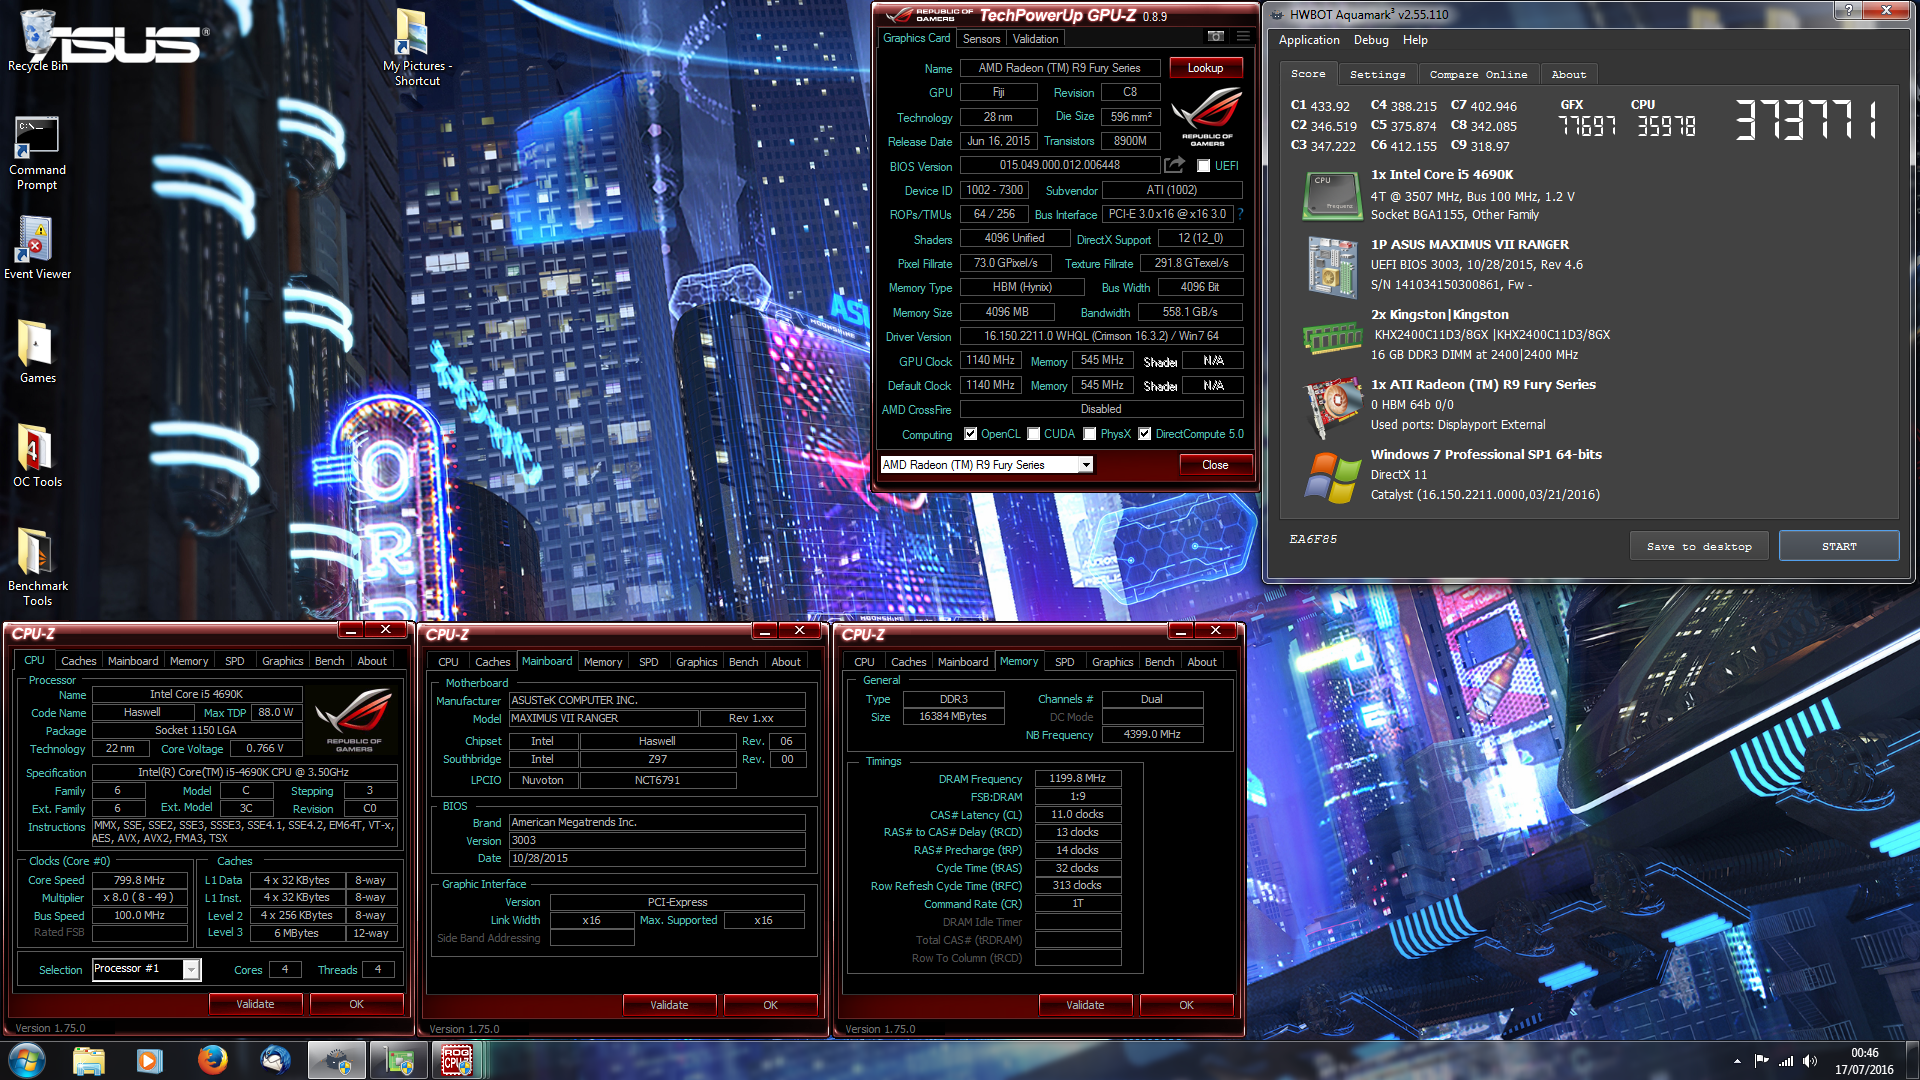Viewport: 1920px width, 1080px height.
Task: Click the BIOS export share icon
Action: coord(1175,165)
